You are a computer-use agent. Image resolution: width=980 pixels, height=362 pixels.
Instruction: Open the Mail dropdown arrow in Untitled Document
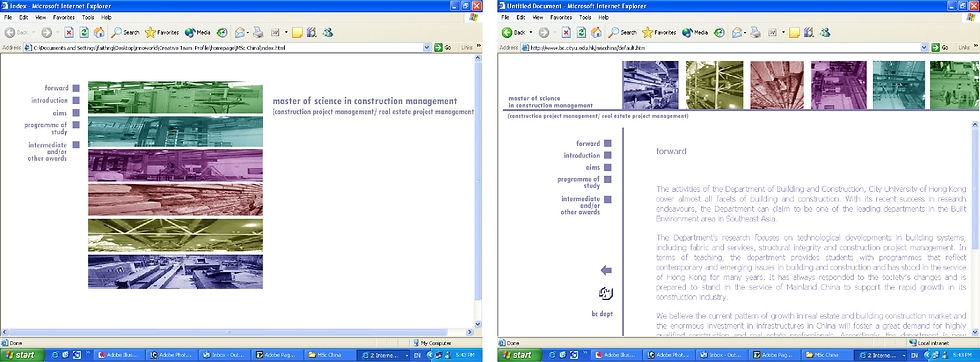[x=746, y=33]
